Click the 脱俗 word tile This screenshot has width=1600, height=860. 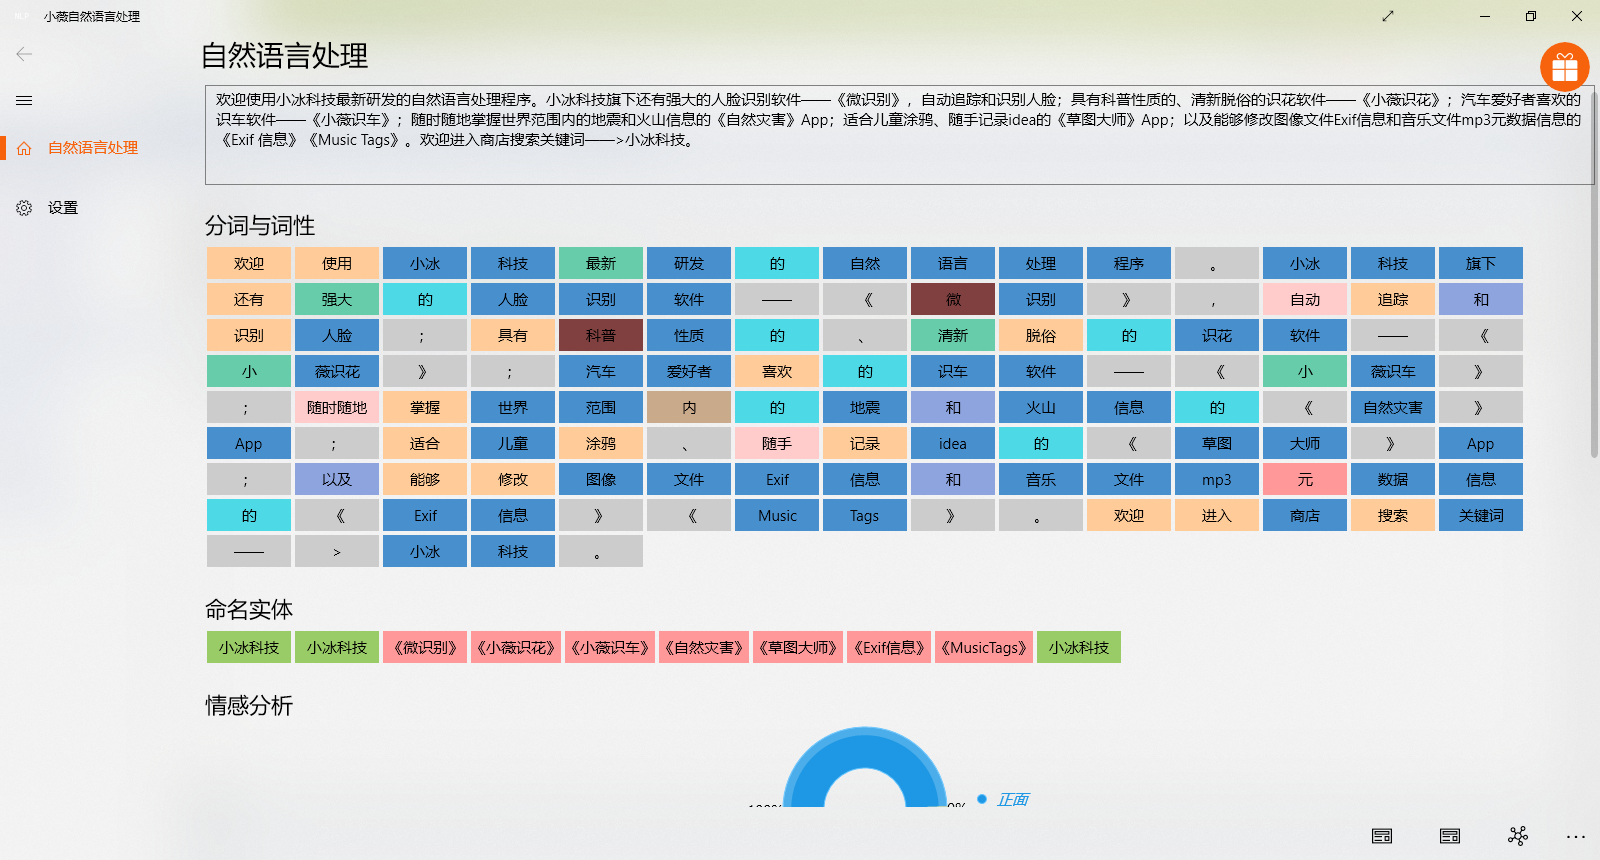(x=1041, y=335)
